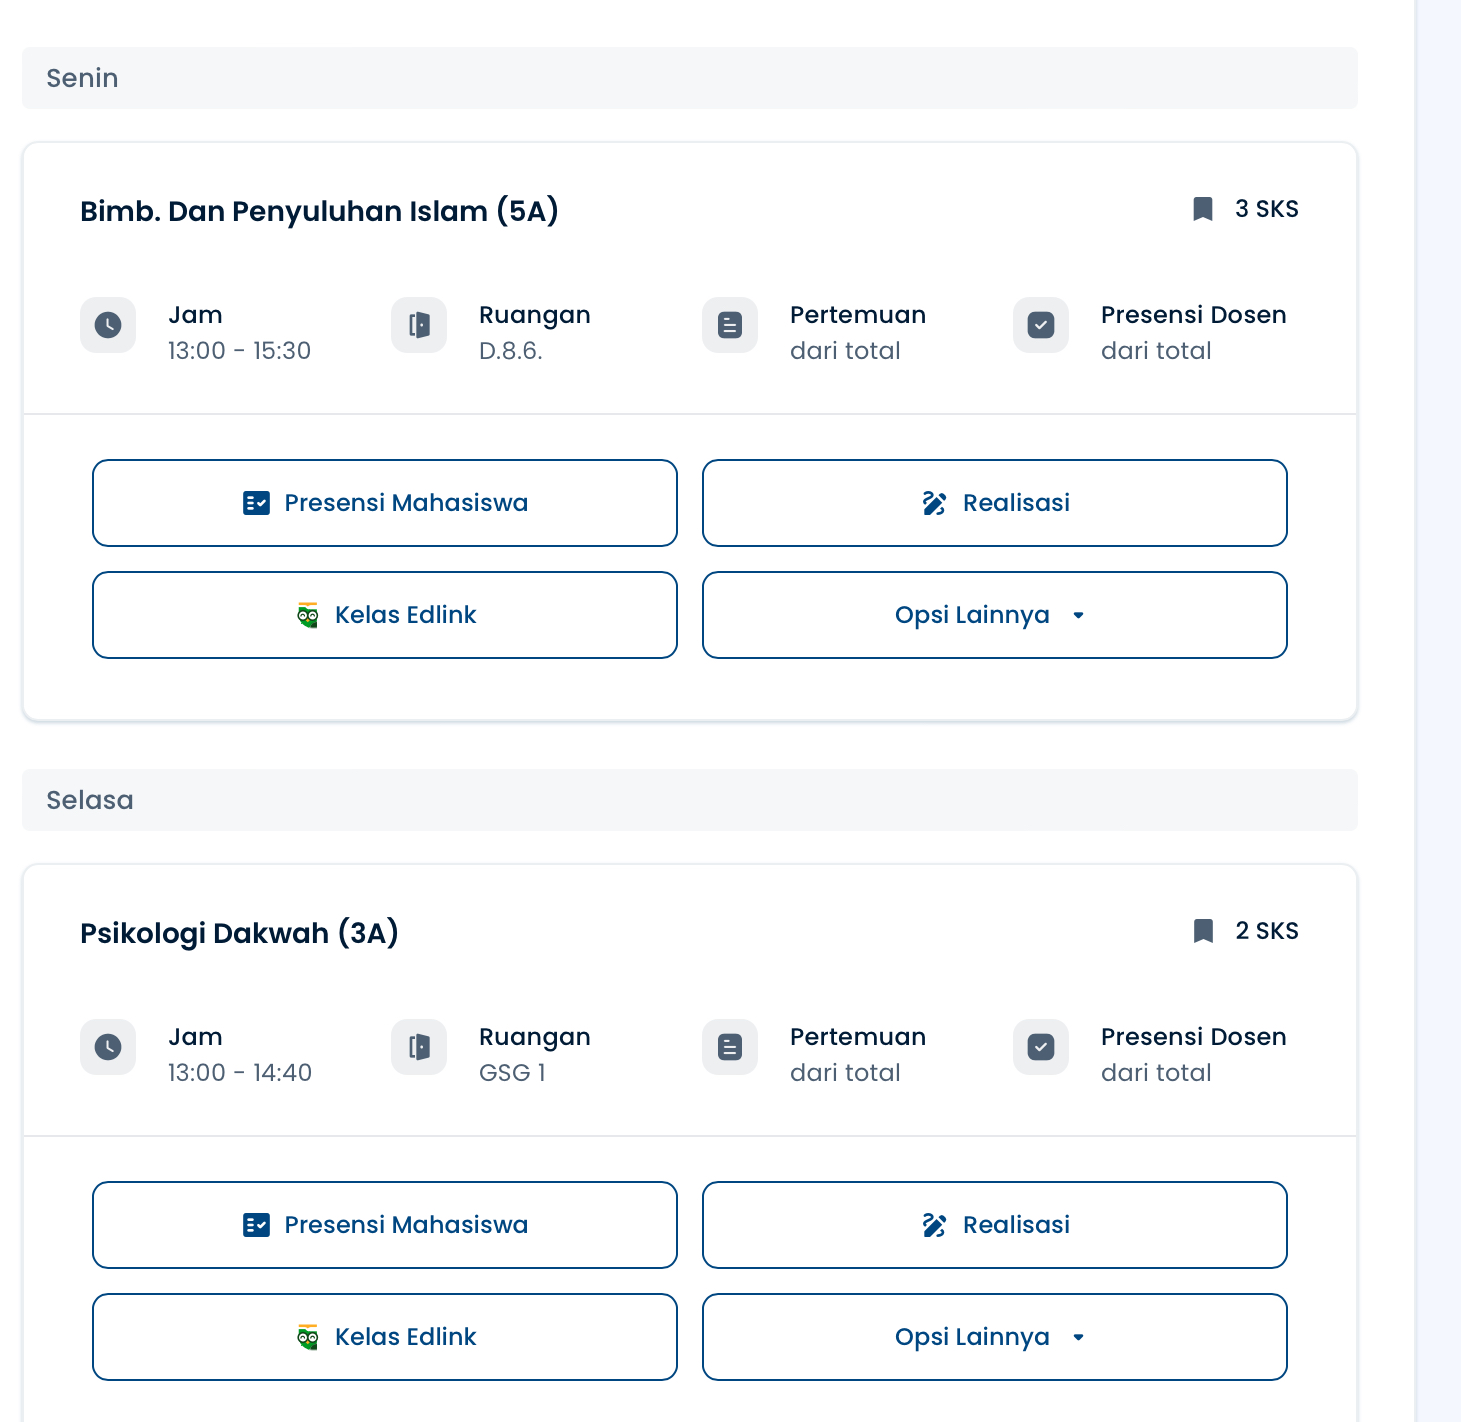Open Kelas Edlink for Psikologi Dakwah
This screenshot has width=1461, height=1422.
[385, 1337]
